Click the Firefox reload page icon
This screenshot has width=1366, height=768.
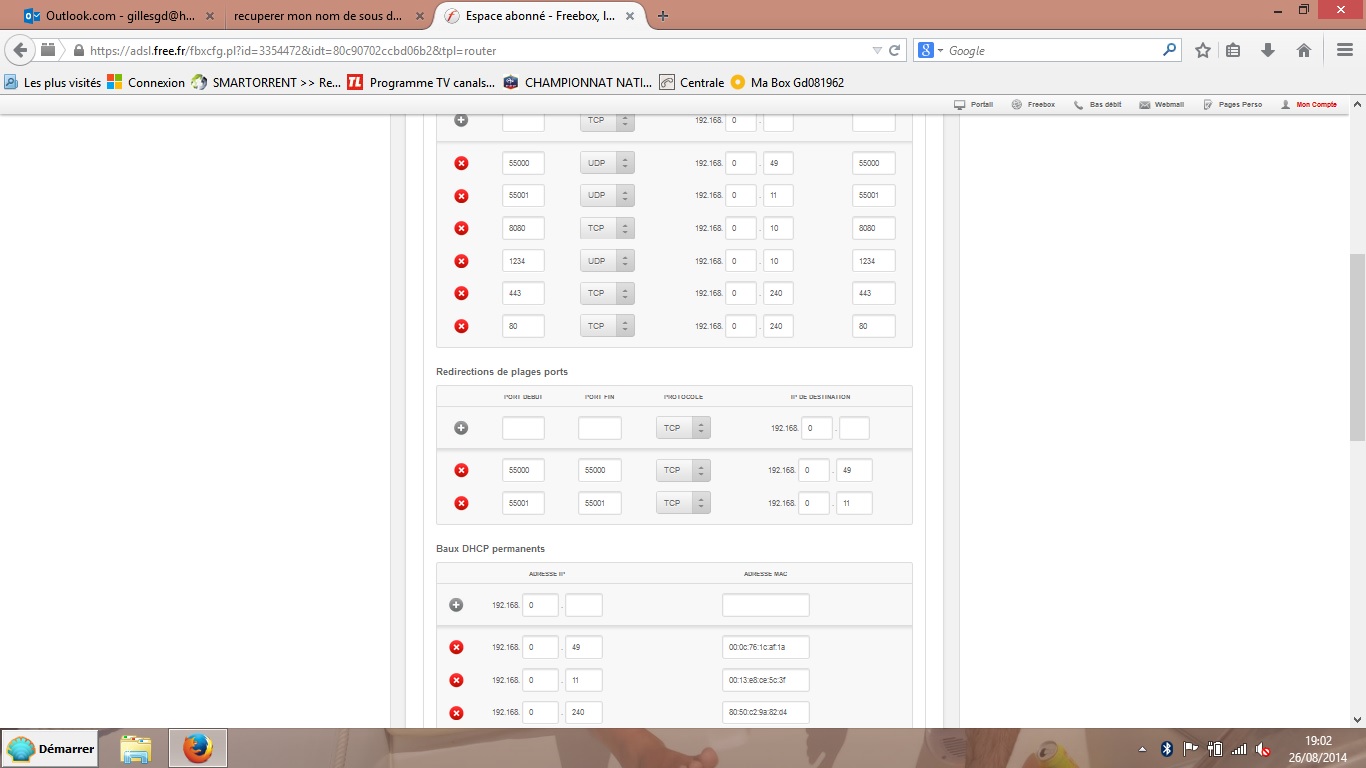(x=895, y=50)
